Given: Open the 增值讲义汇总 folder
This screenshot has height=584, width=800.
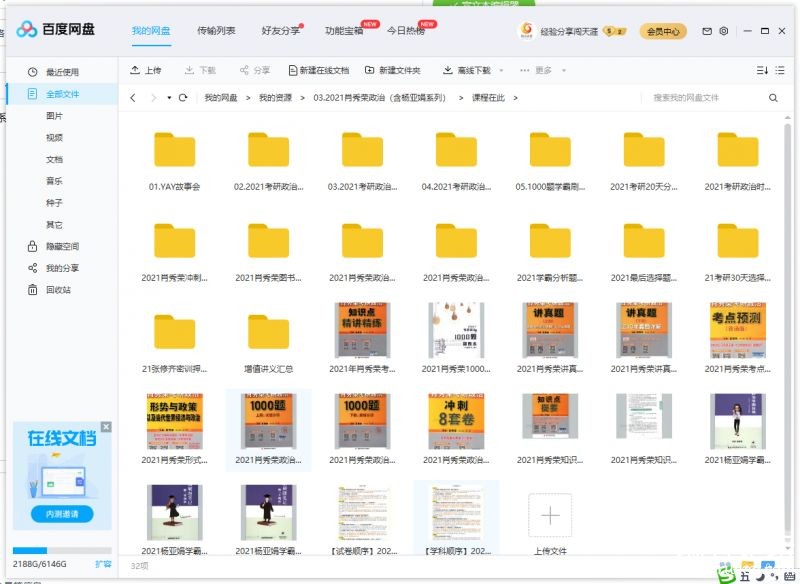Looking at the screenshot, I should pos(268,332).
